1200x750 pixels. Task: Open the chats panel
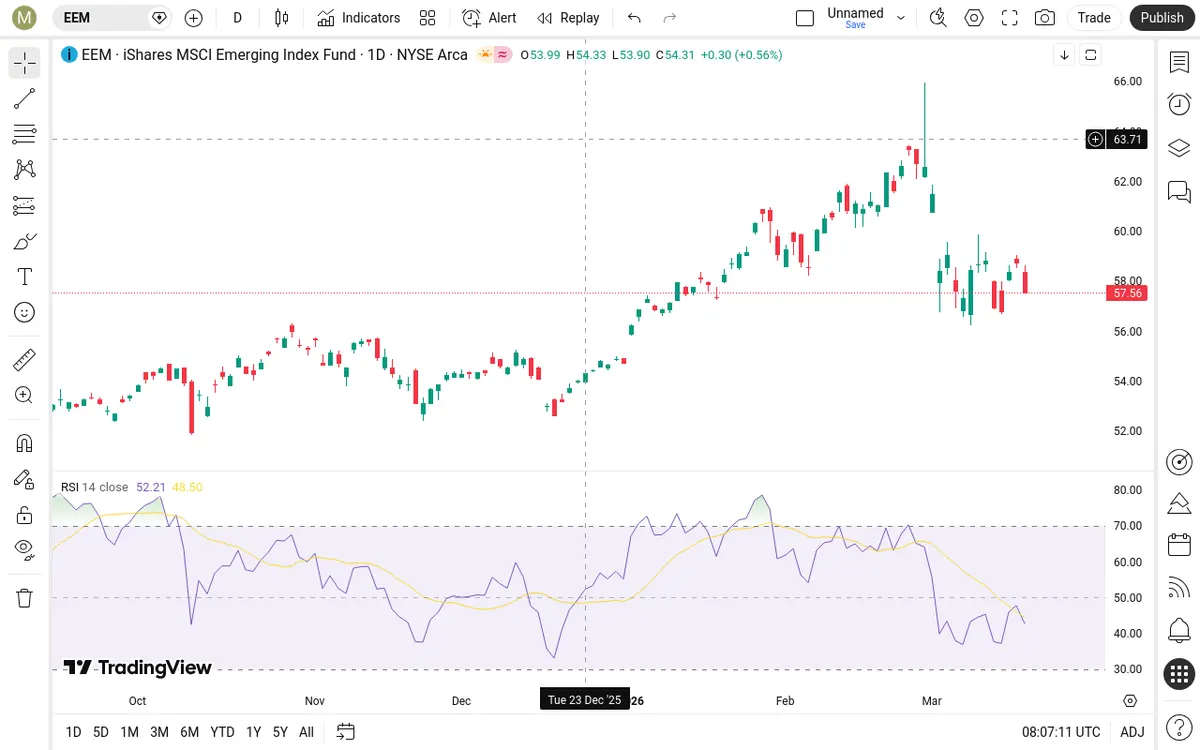coord(1179,191)
